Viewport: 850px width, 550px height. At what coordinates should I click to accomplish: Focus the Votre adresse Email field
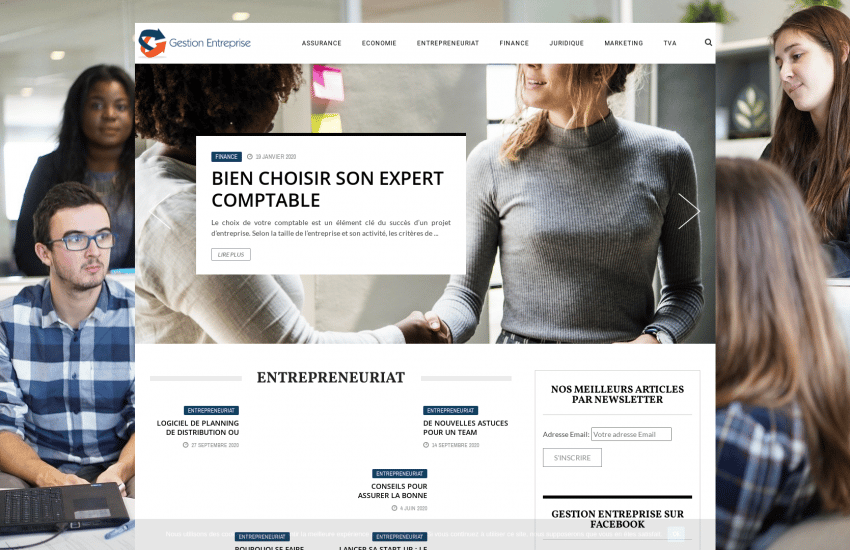[631, 434]
